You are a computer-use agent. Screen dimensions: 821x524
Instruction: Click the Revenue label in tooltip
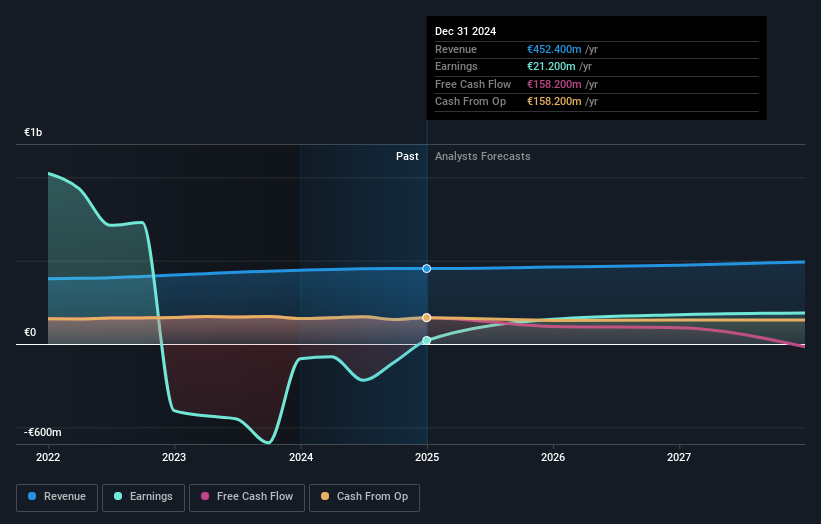[456, 49]
